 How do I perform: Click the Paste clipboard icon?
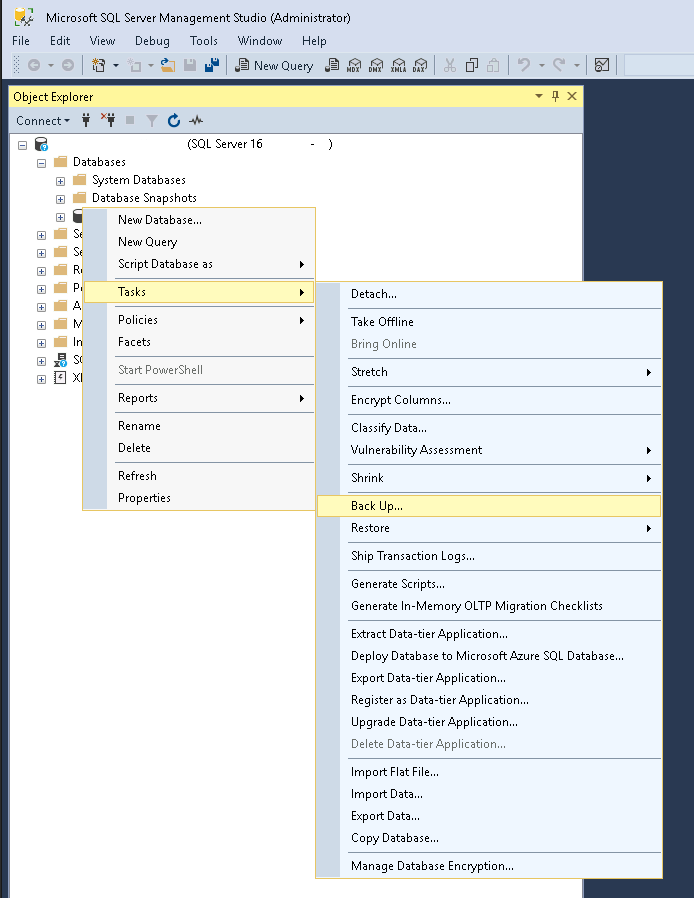(493, 65)
